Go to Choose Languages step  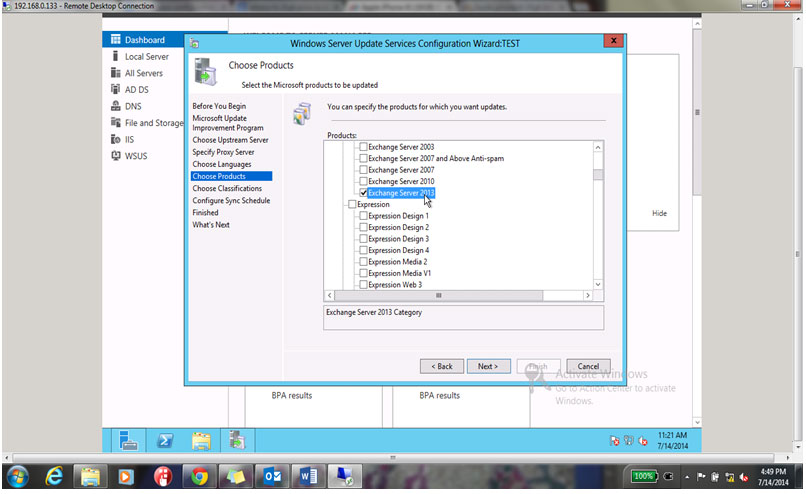222,164
